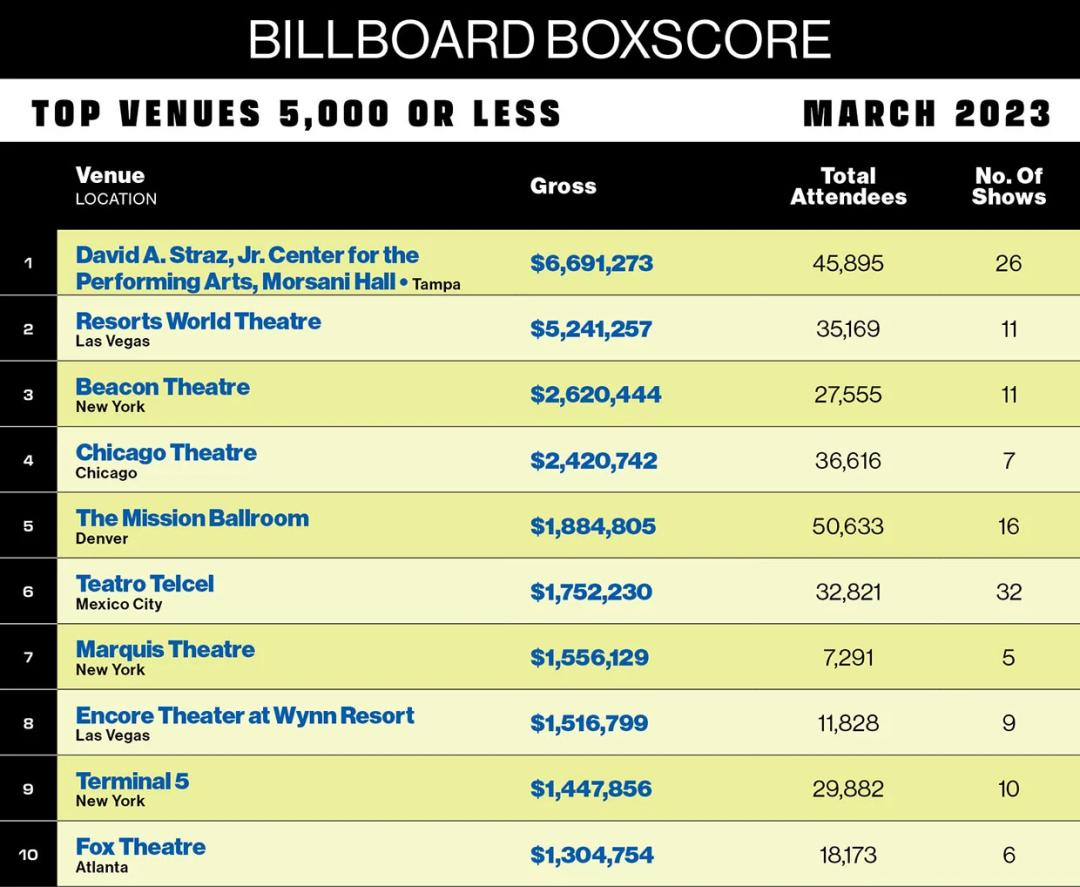This screenshot has height=887, width=1080.
Task: Open the Resorts World Theatre venue name
Action: click(198, 321)
